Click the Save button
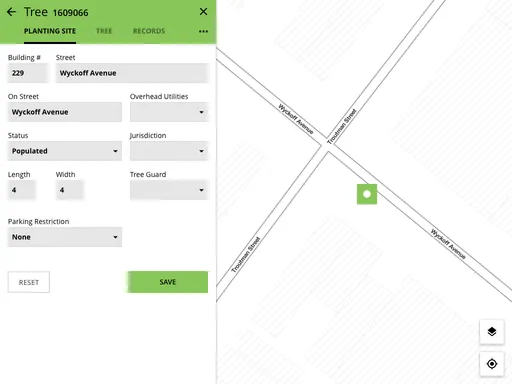The image size is (512, 384). click(168, 282)
